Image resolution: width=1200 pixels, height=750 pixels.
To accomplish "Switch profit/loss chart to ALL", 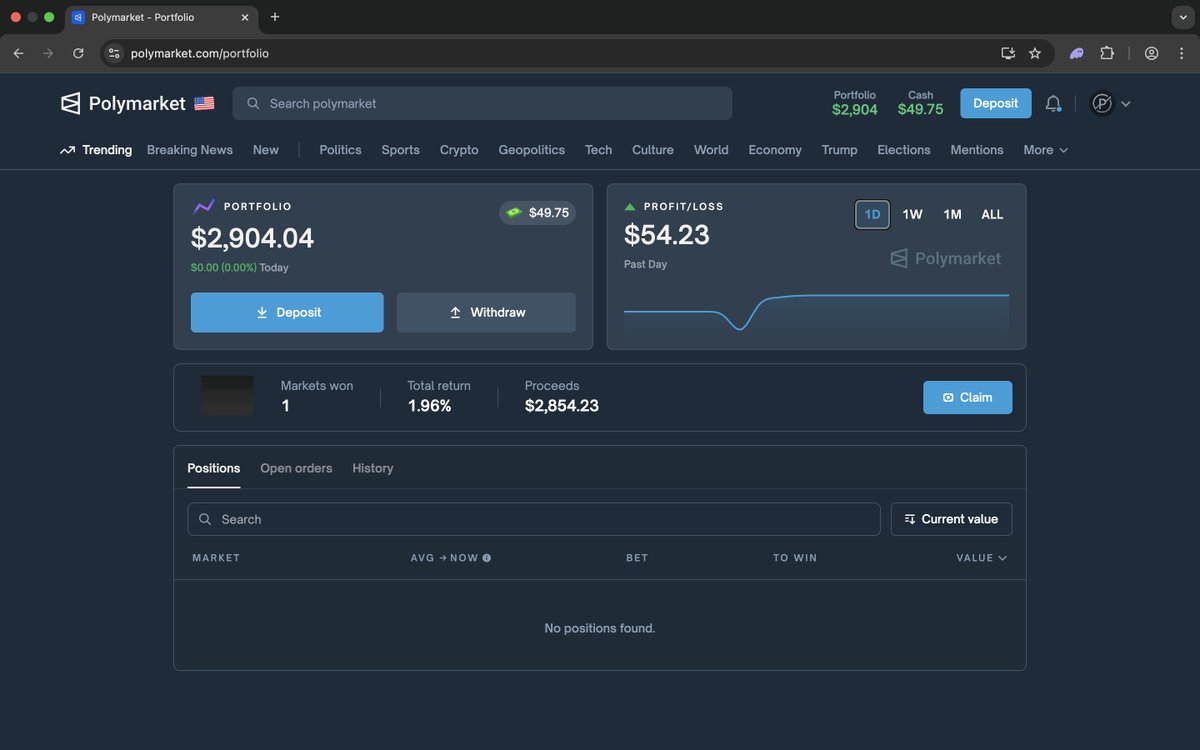I will (x=991, y=214).
